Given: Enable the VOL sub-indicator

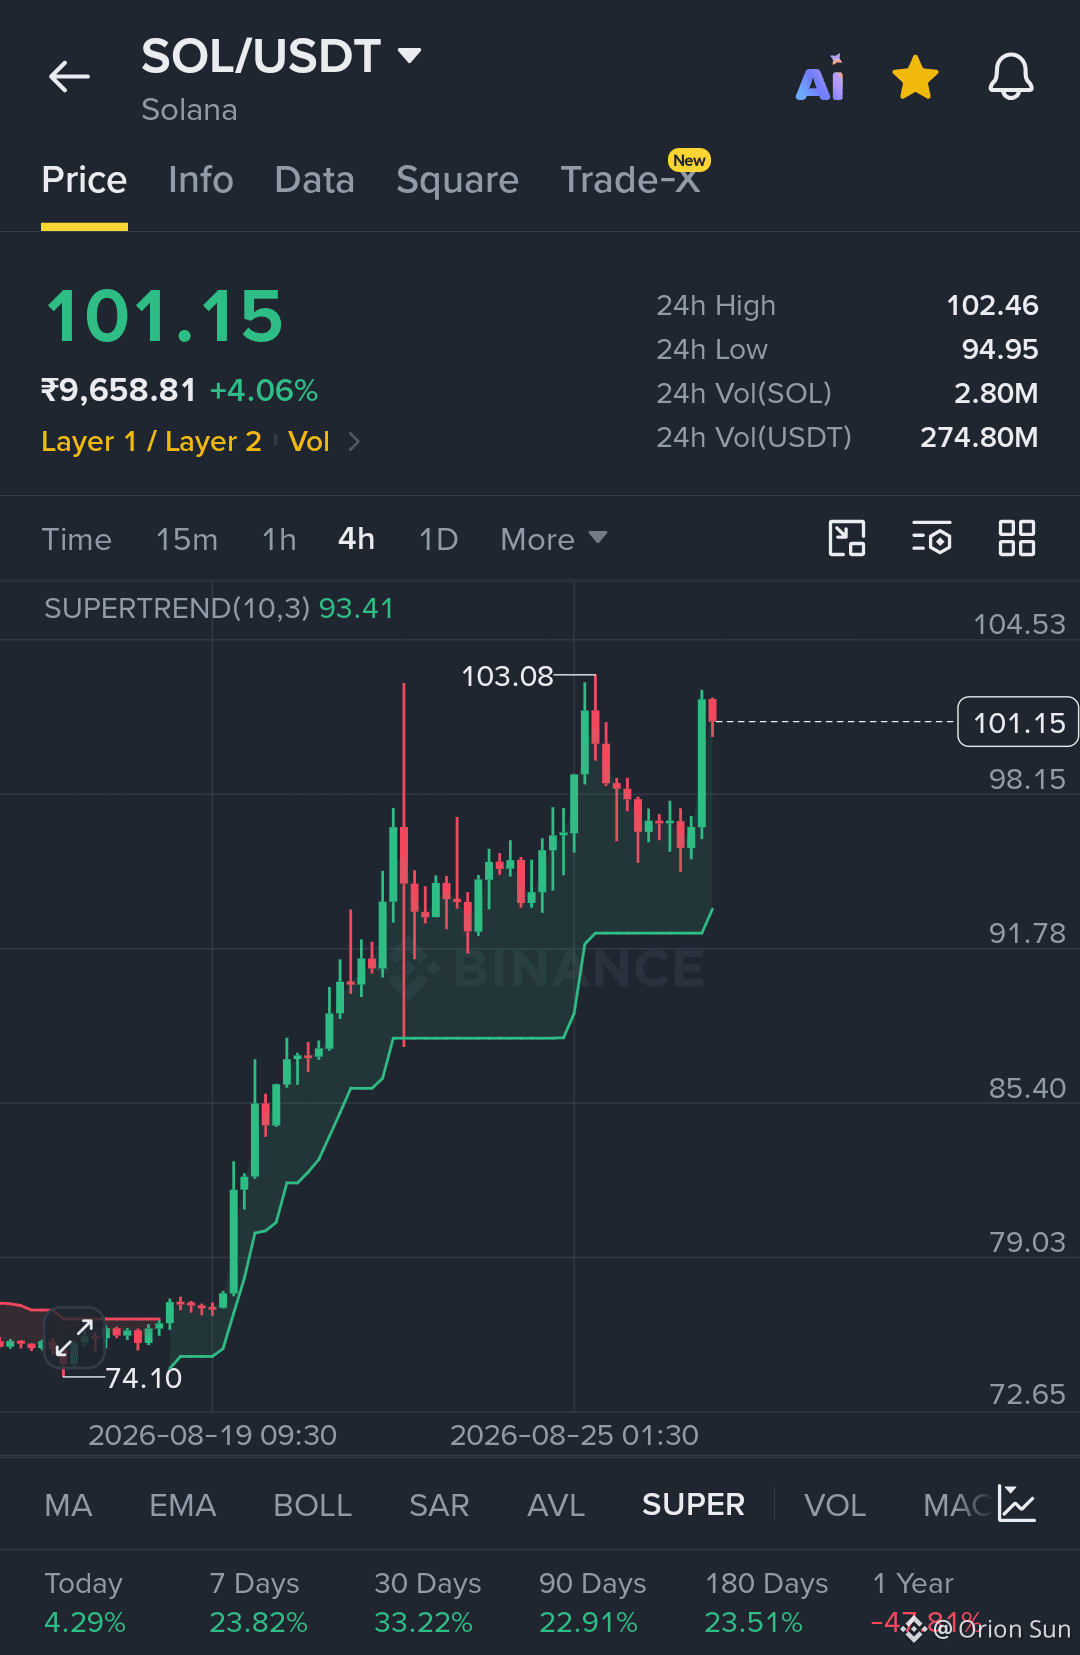Looking at the screenshot, I should click(835, 1505).
